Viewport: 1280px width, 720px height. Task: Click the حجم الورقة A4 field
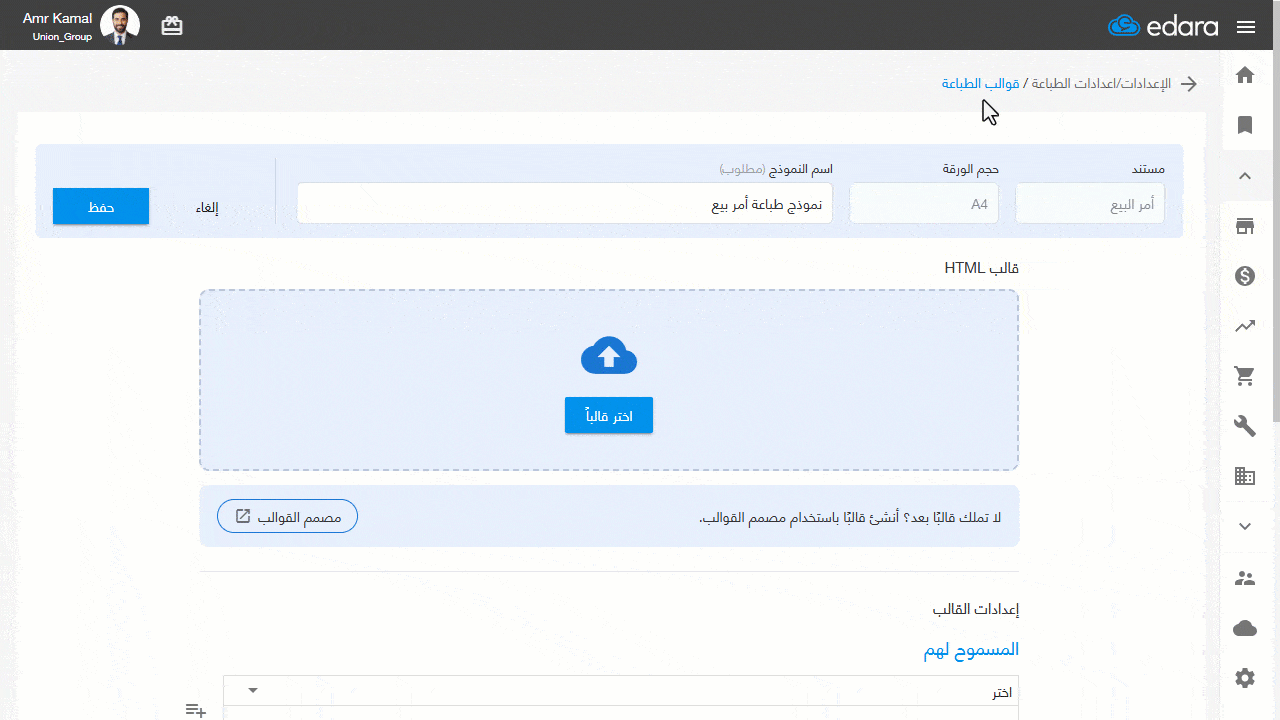tap(924, 204)
